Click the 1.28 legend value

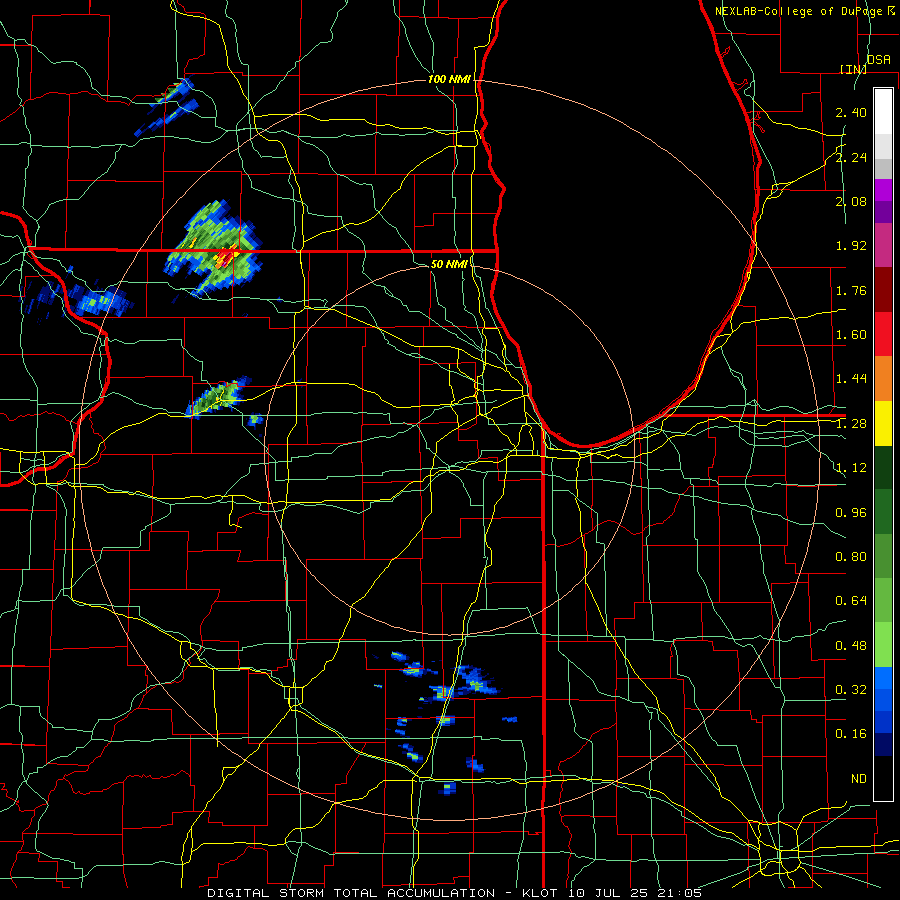click(851, 424)
